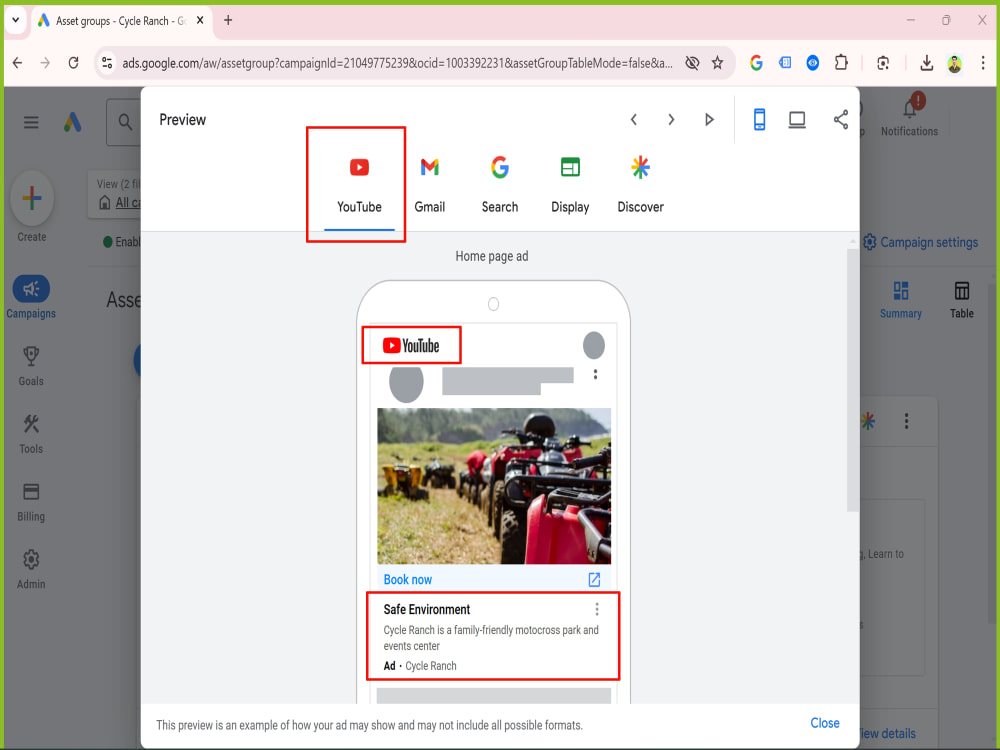Screen dimensions: 1000x750
Task: Click the grey profile avatar in phone preview
Action: (x=594, y=345)
